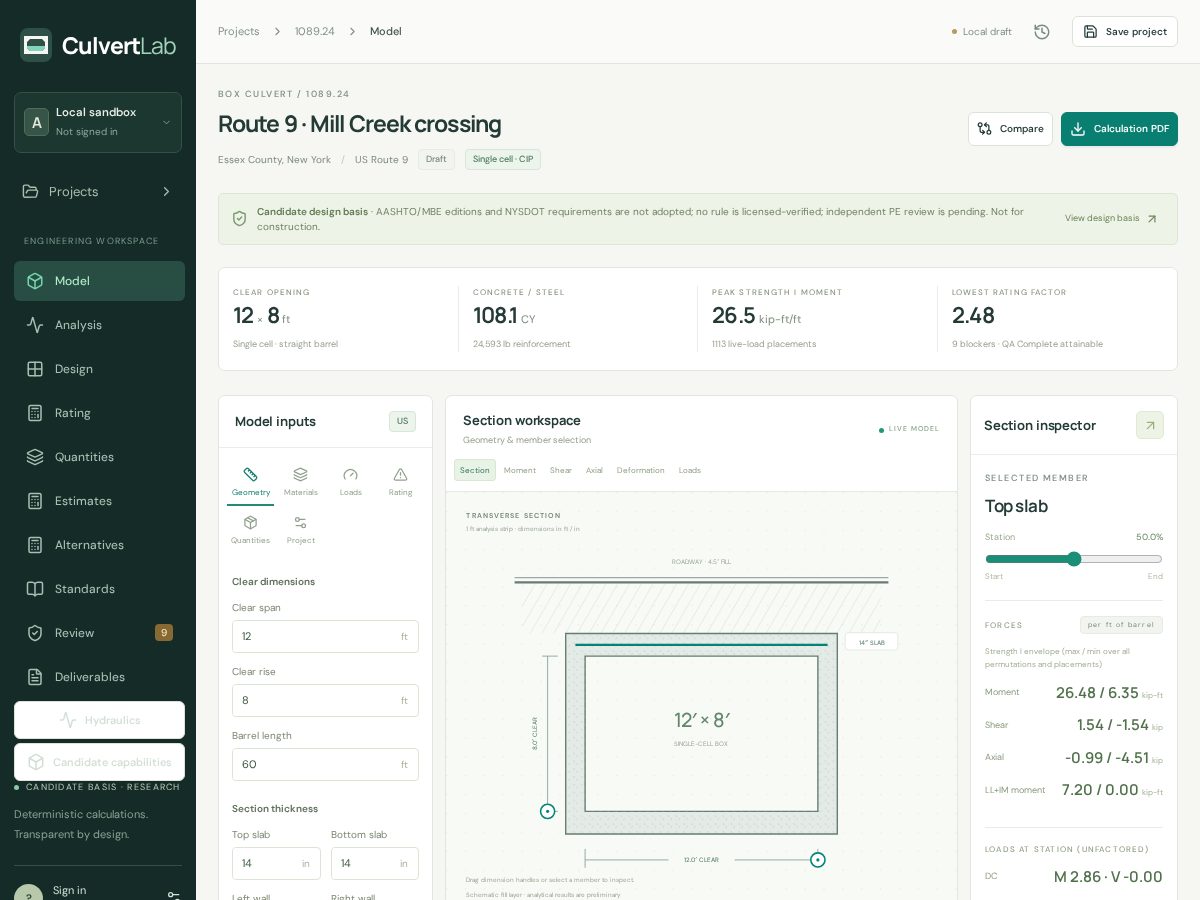Viewport: 1200px width, 900px height.
Task: Click the clear span dimension handle
Action: 818,860
